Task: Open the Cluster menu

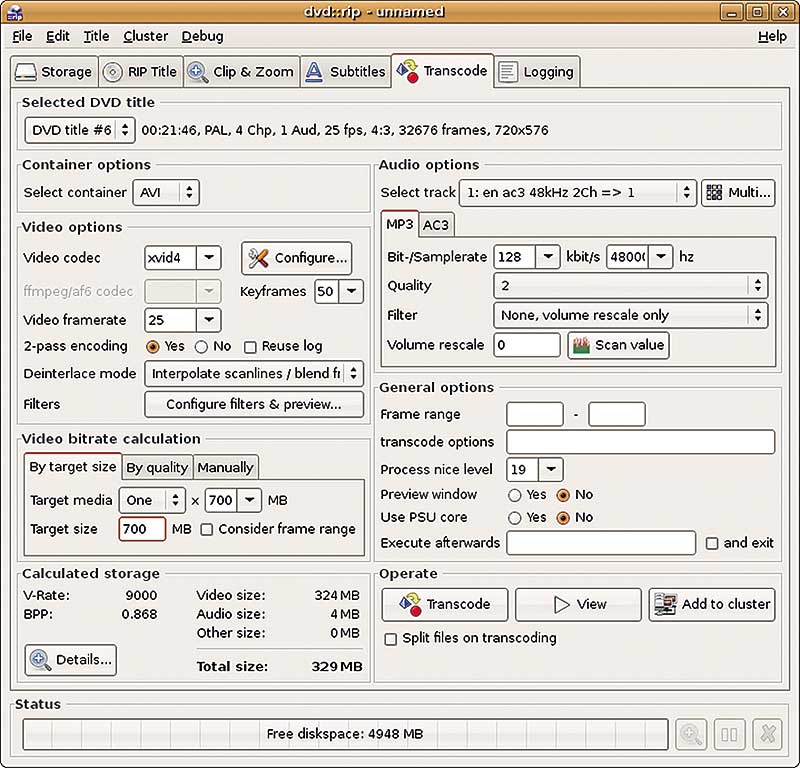Action: (145, 36)
